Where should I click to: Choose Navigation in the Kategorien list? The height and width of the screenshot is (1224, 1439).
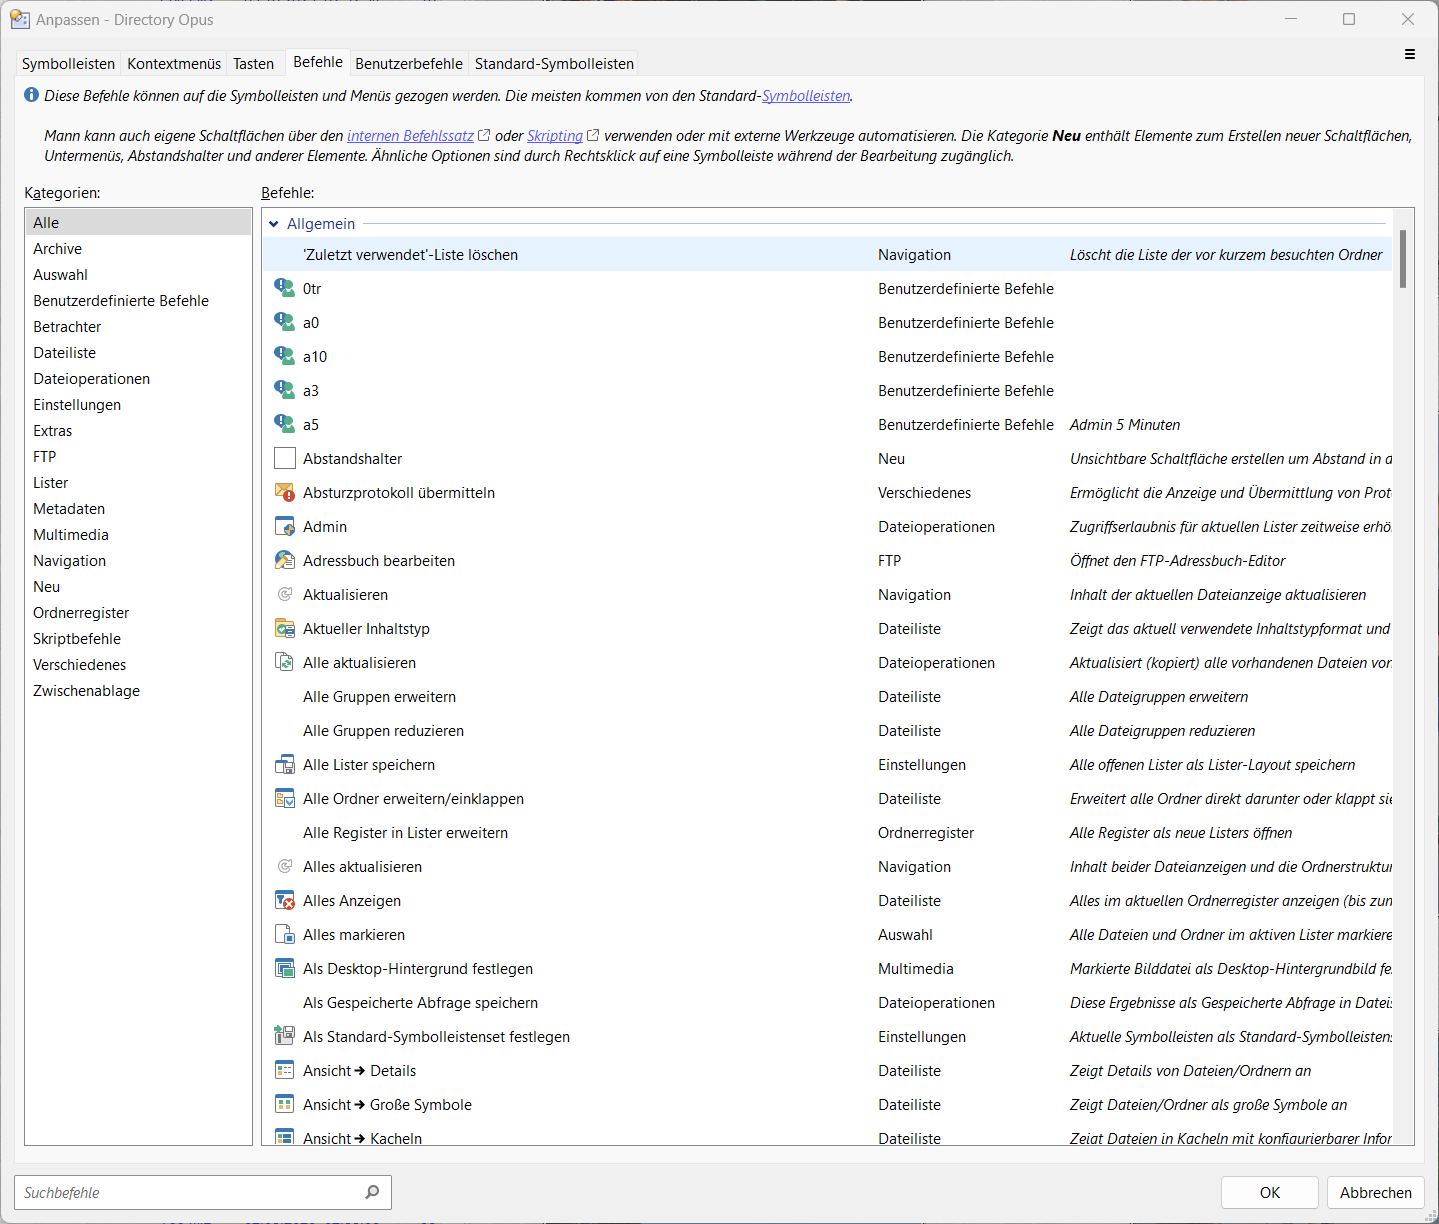tap(138, 560)
